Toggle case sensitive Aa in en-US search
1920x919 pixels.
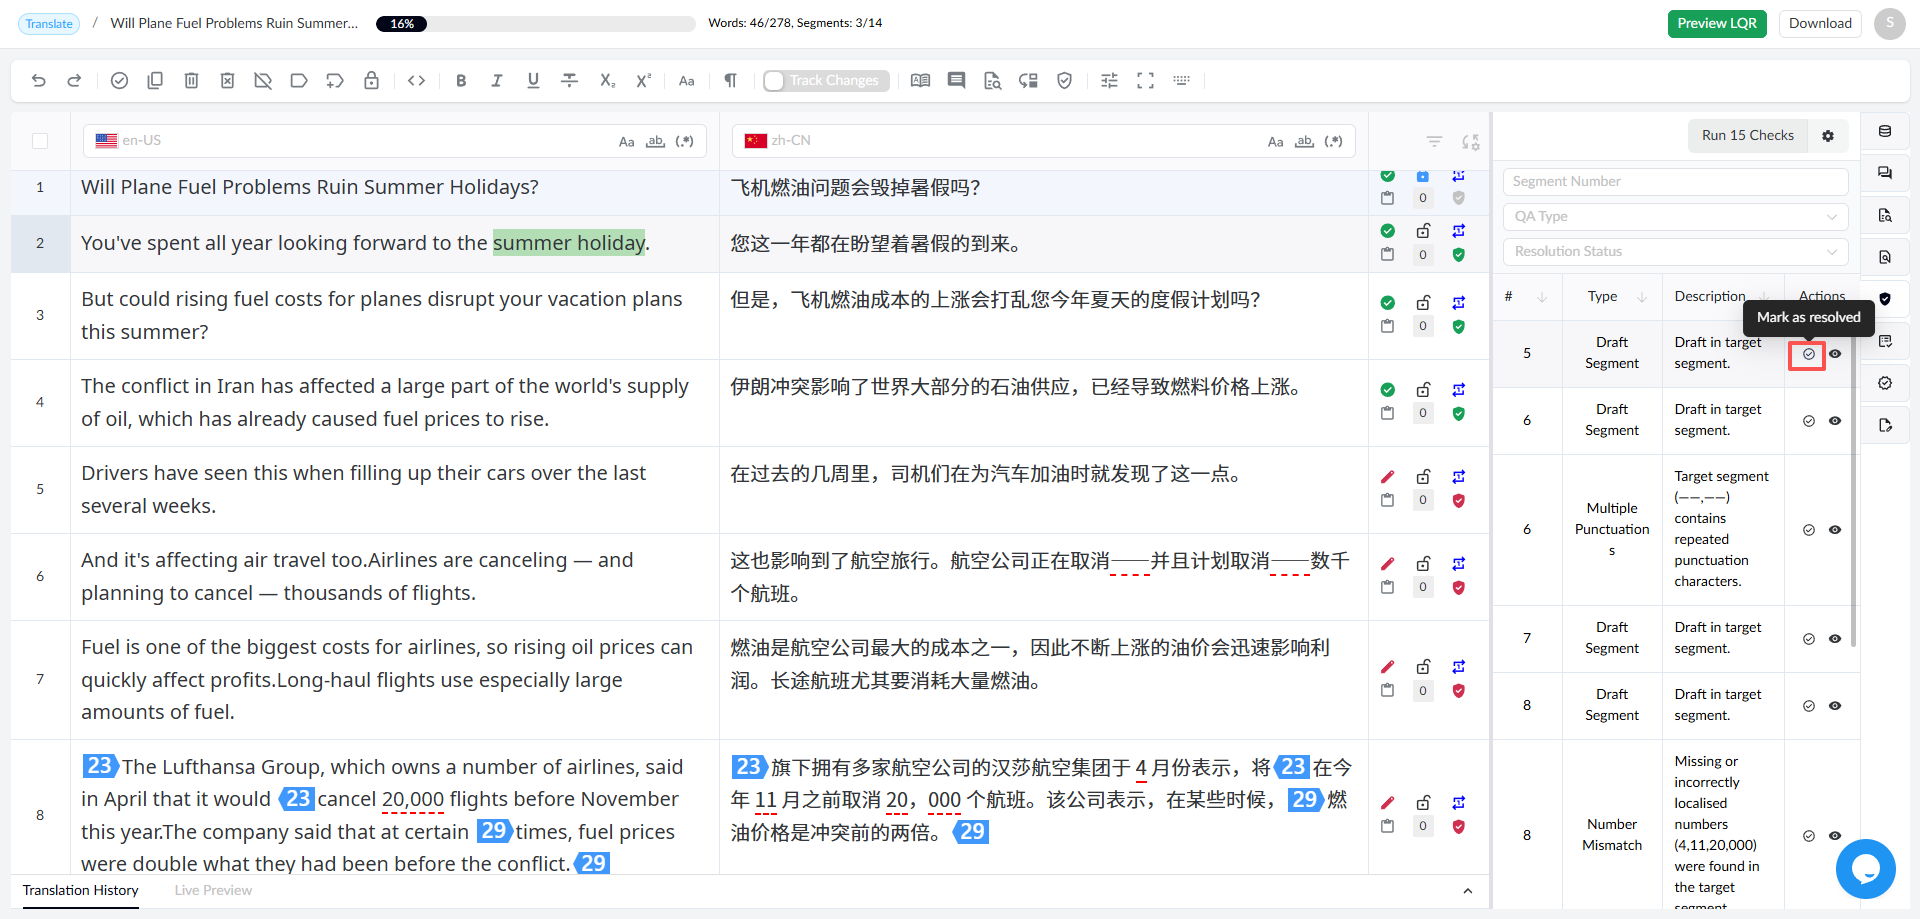(626, 142)
